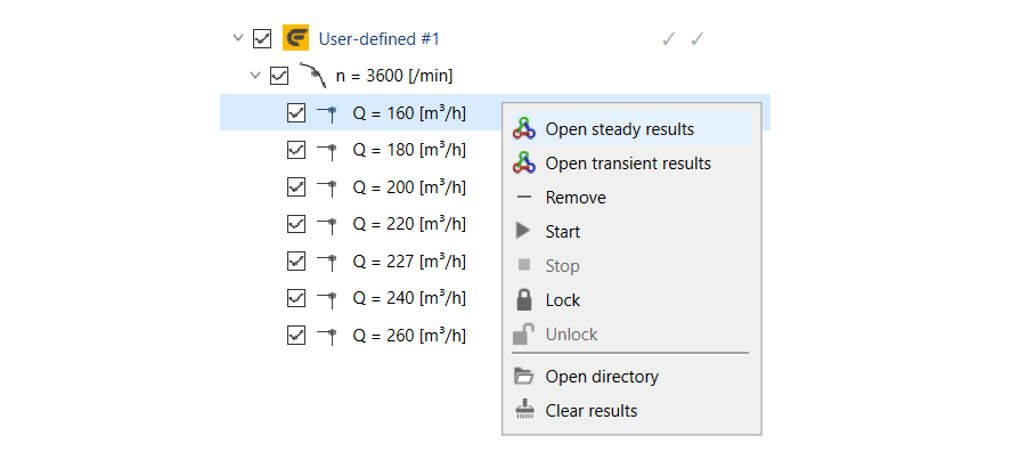Viewport: 1033px width, 462px height.
Task: Click the molecule icon beside Open transient results
Action: click(524, 163)
